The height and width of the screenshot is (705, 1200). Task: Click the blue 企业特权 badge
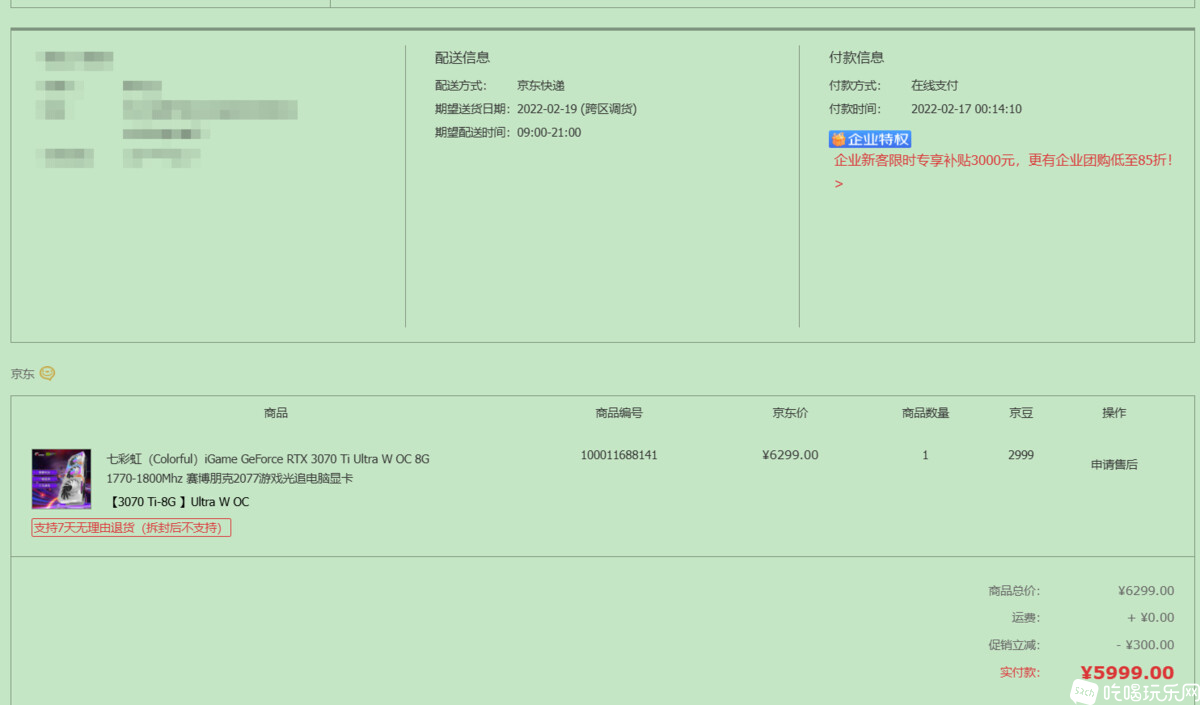[x=870, y=139]
